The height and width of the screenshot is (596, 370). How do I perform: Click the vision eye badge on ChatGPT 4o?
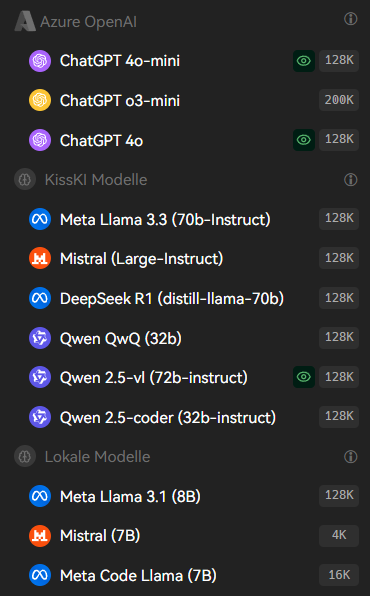(304, 140)
